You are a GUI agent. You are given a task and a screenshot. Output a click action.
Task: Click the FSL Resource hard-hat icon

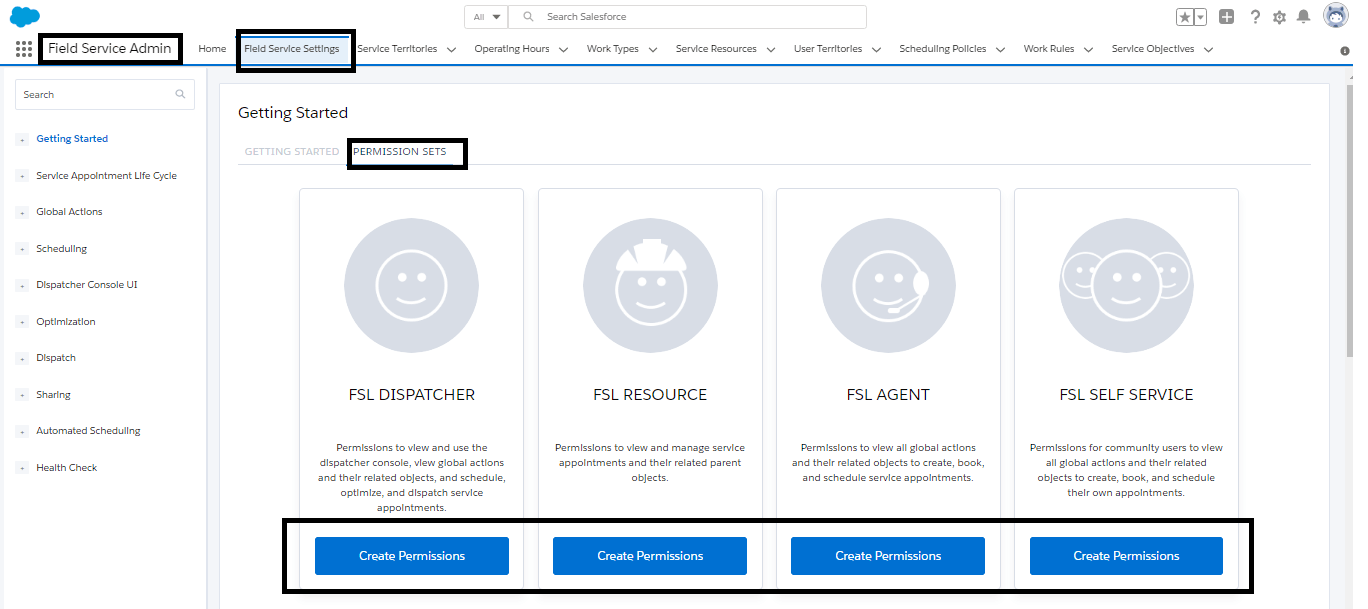tap(650, 285)
